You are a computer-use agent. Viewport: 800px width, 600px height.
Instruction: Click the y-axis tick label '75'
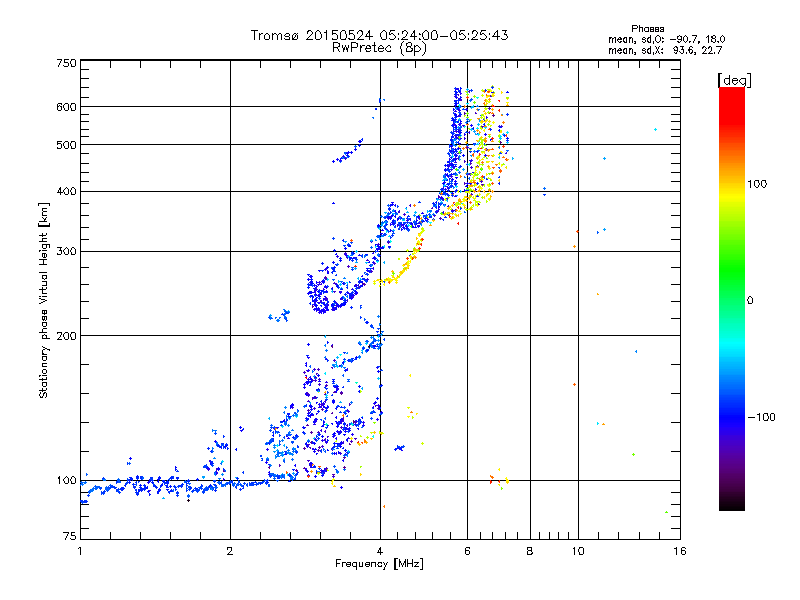pyautogui.click(x=70, y=536)
